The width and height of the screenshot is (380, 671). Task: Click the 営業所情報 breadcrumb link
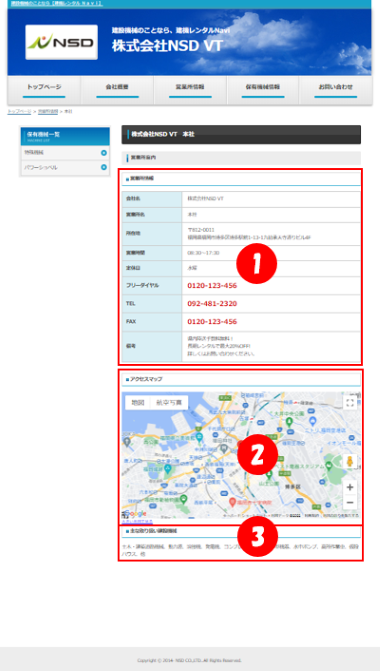coord(48,111)
